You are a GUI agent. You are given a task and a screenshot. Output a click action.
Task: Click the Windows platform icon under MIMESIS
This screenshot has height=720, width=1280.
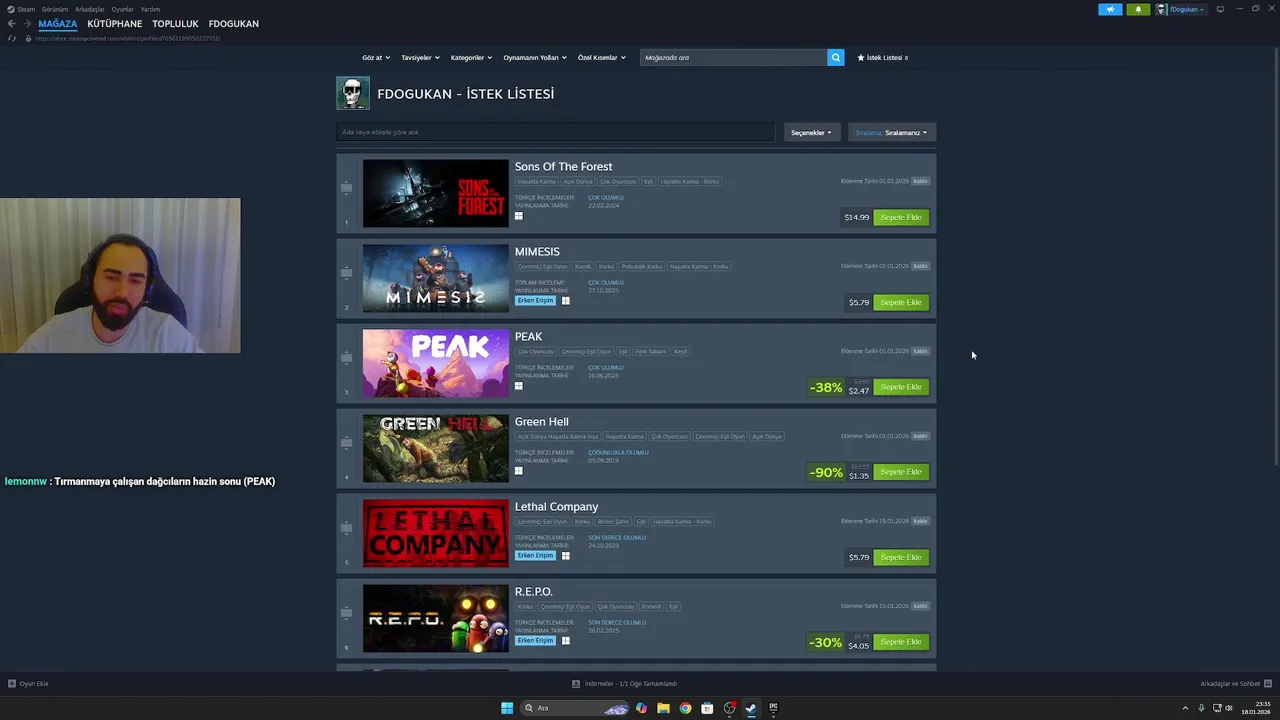tap(565, 300)
